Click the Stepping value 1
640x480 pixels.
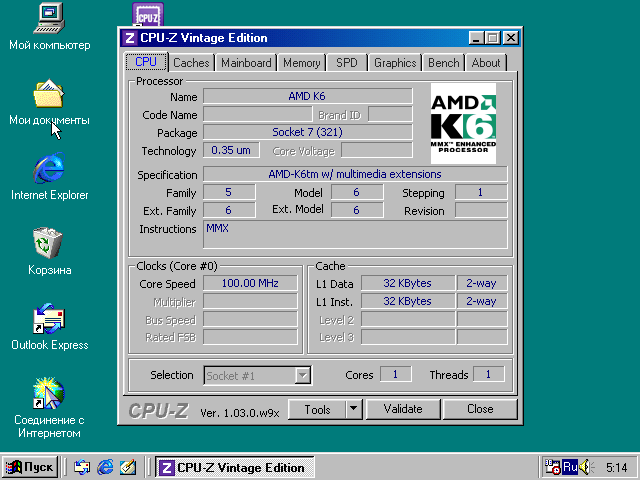tap(481, 192)
